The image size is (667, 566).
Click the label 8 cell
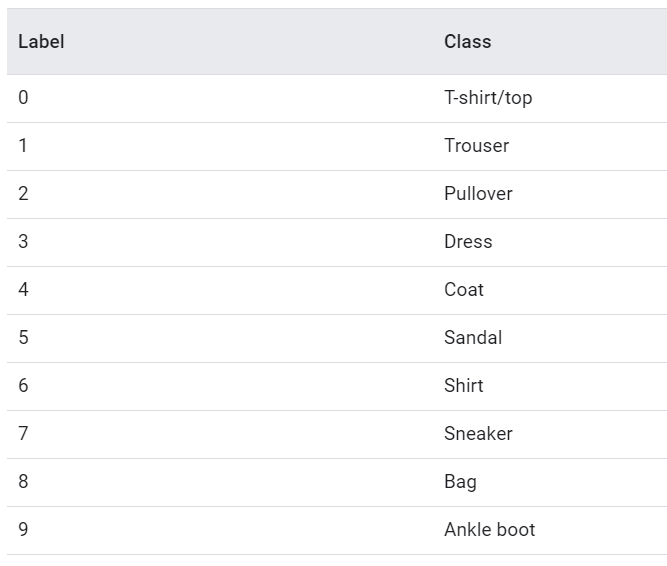(24, 482)
